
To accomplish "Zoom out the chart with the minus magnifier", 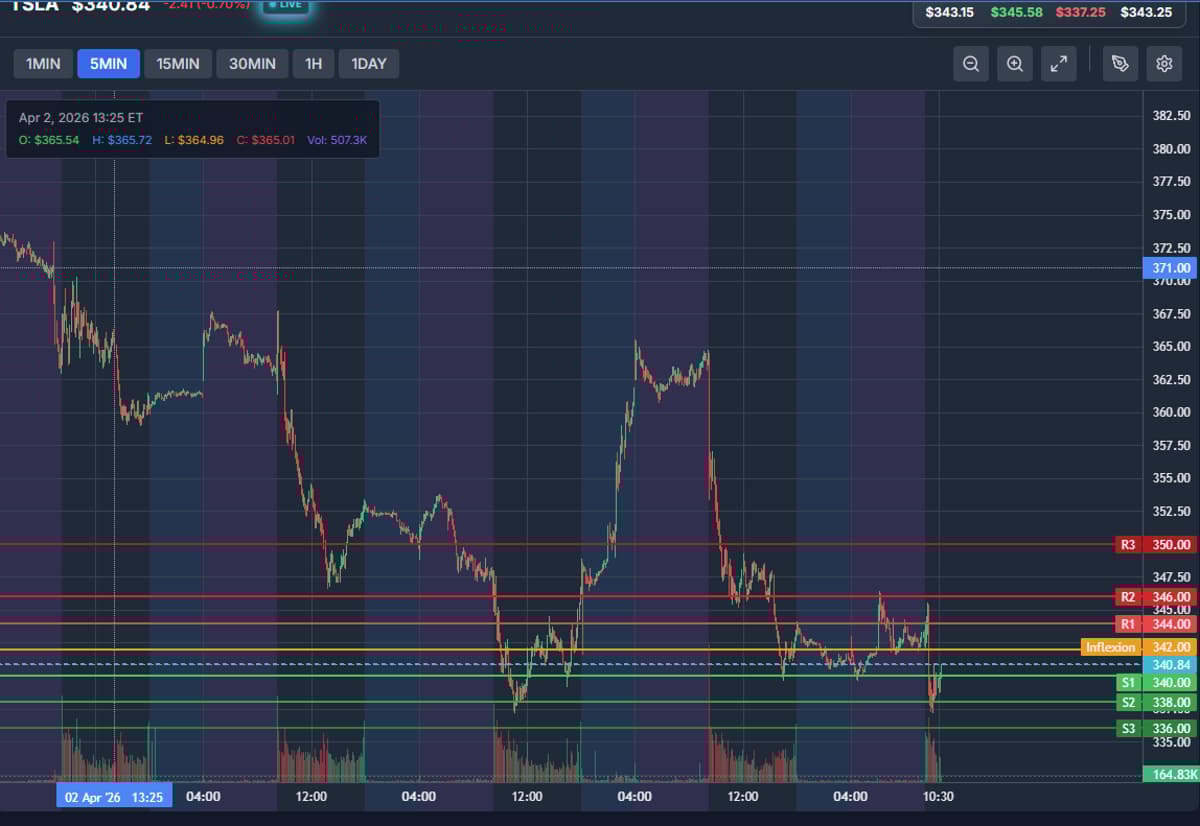I will tap(970, 64).
